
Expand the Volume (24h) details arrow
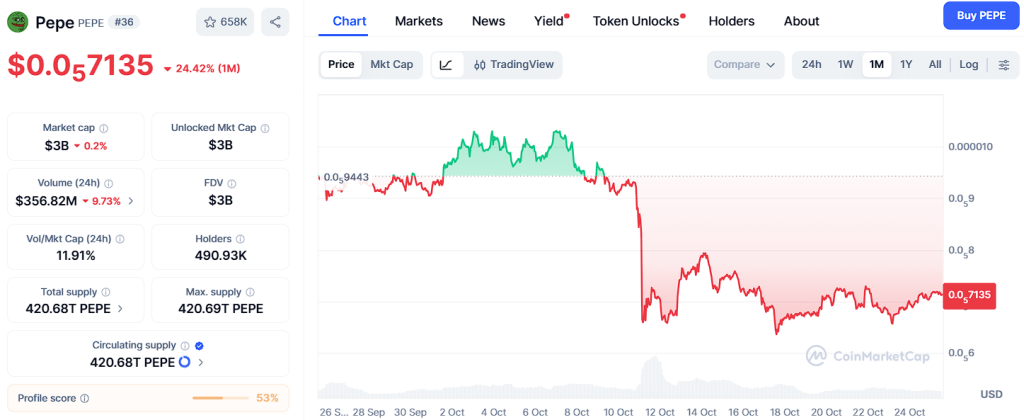pos(131,201)
